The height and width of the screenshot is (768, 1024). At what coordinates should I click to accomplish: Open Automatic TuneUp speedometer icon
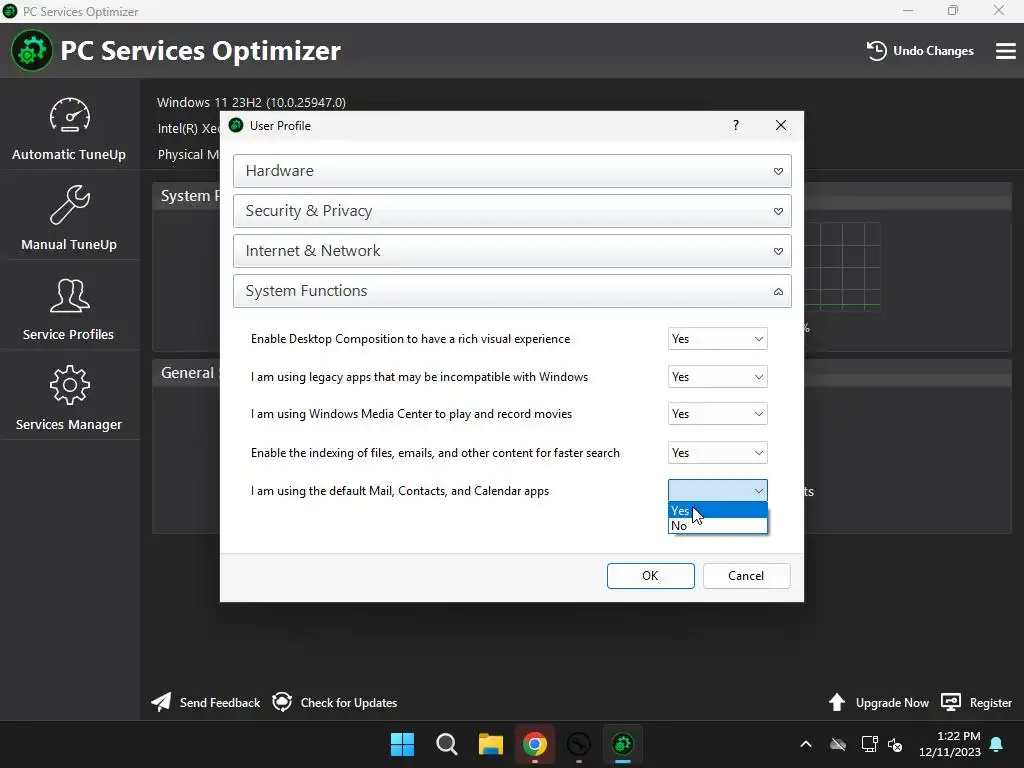click(x=69, y=116)
